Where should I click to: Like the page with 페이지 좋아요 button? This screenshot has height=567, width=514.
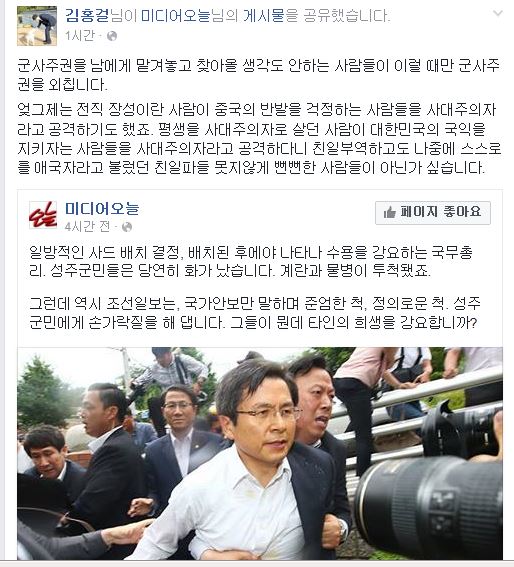click(433, 213)
